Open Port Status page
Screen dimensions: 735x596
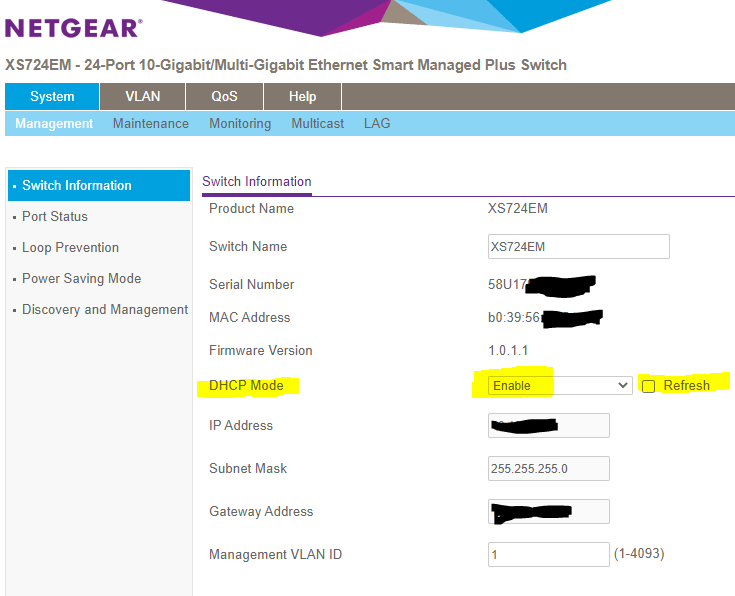[x=55, y=217]
